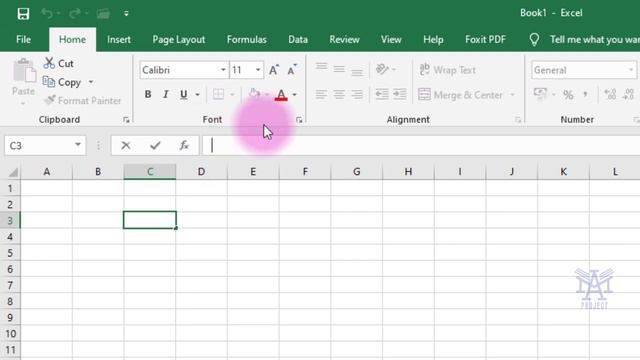
Task: Toggle Bold formatting
Action: pyautogui.click(x=148, y=94)
